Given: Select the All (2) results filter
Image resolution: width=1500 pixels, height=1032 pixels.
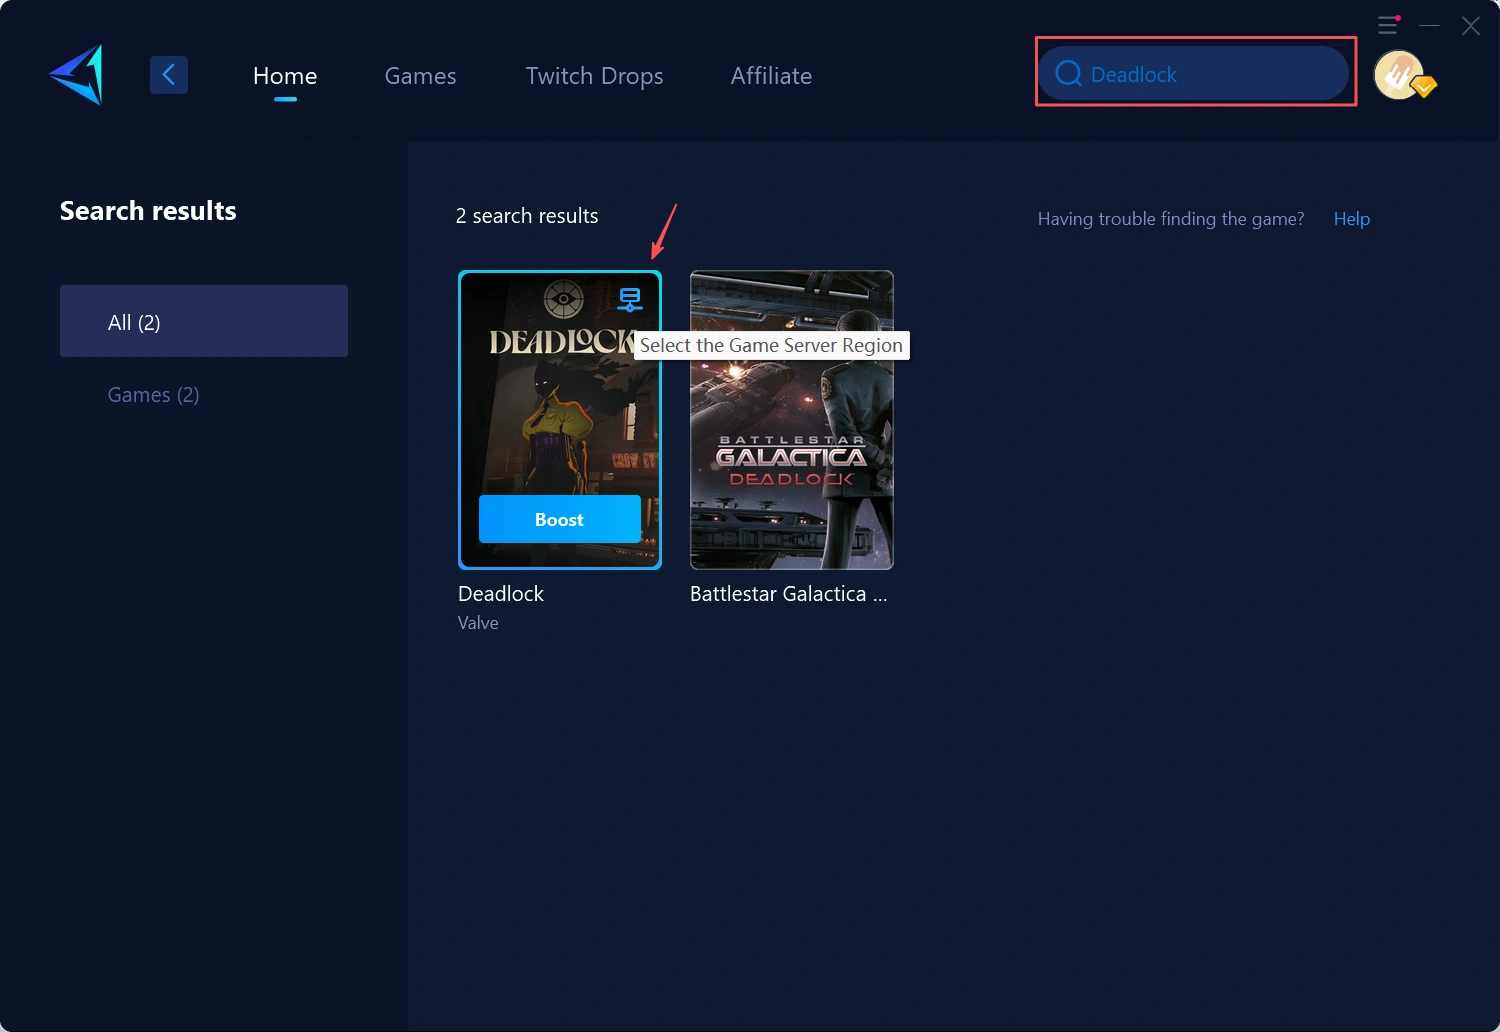Looking at the screenshot, I should point(204,321).
